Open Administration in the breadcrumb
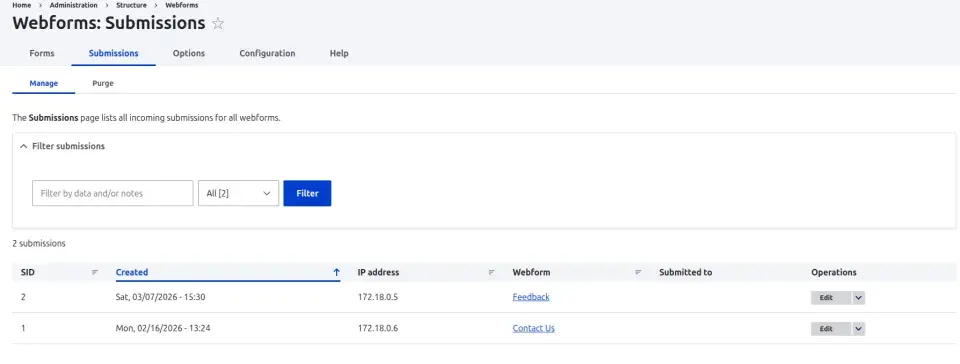Image resolution: width=960 pixels, height=364 pixels. point(73,5)
